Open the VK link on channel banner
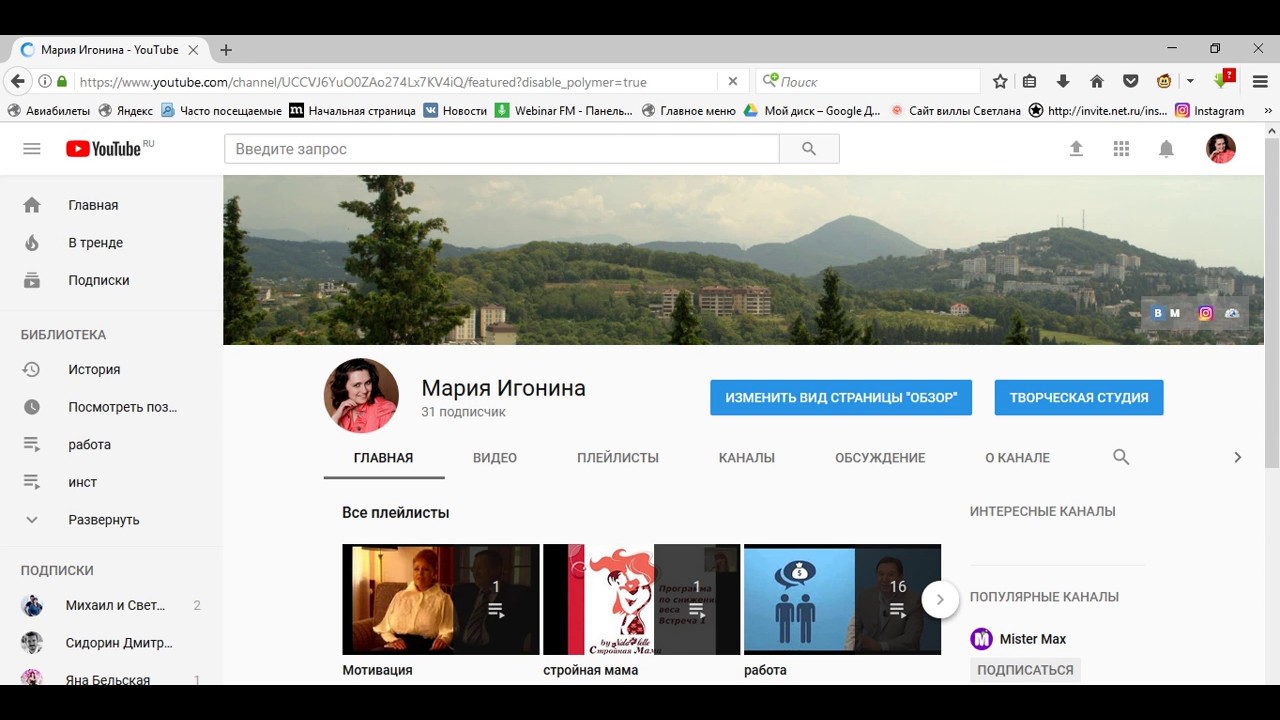 point(1158,313)
